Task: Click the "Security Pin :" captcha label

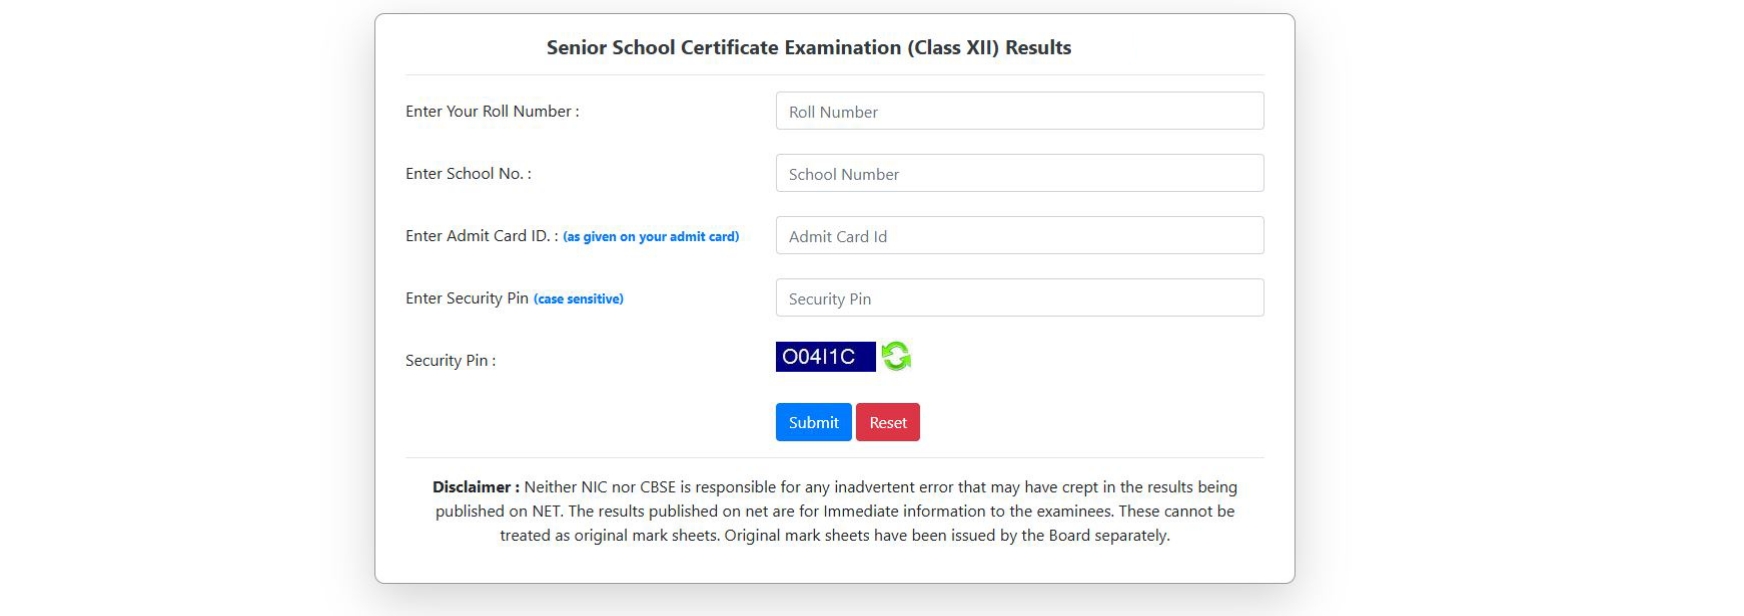Action: [x=450, y=360]
